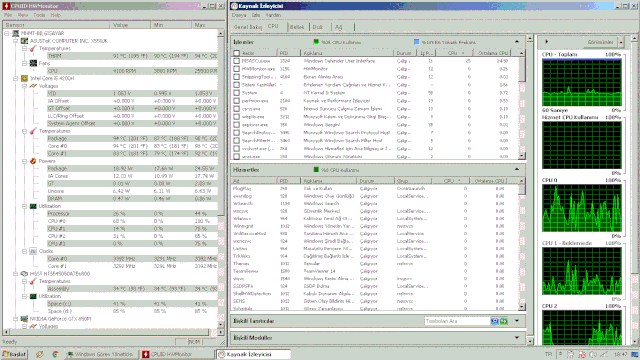The image size is (640, 360).
Task: Collapse the Intel Core i5 tree node
Action: point(16,78)
